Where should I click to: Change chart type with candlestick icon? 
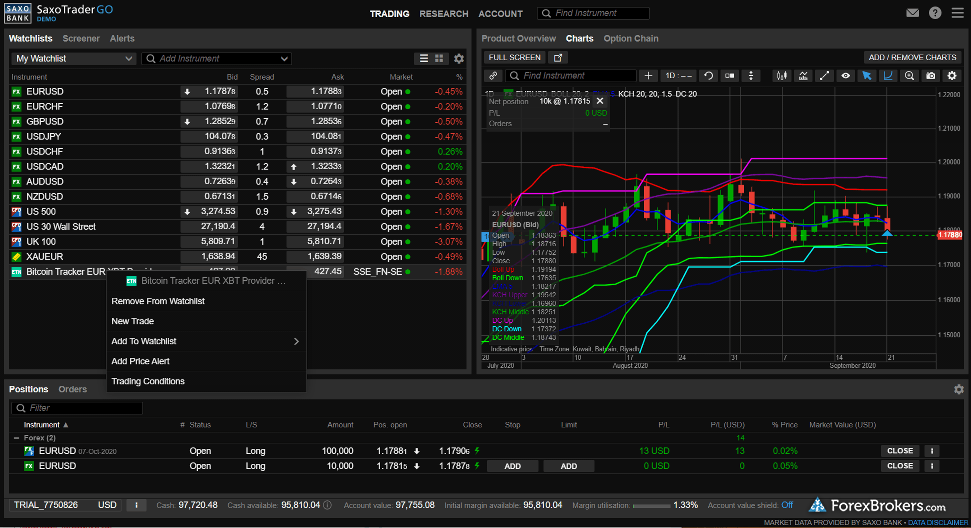[782, 76]
